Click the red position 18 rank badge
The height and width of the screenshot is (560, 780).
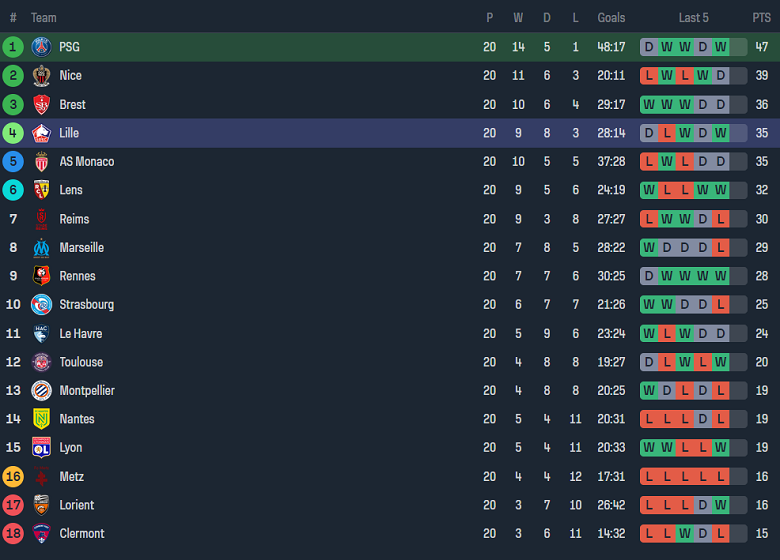(x=13, y=534)
